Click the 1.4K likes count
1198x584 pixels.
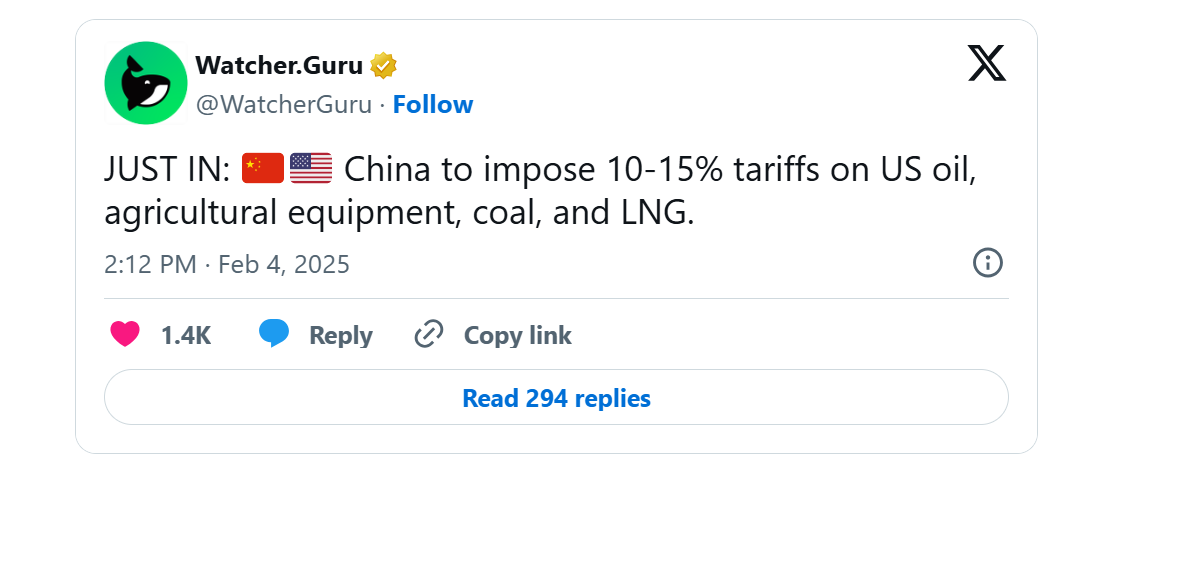pyautogui.click(x=186, y=336)
